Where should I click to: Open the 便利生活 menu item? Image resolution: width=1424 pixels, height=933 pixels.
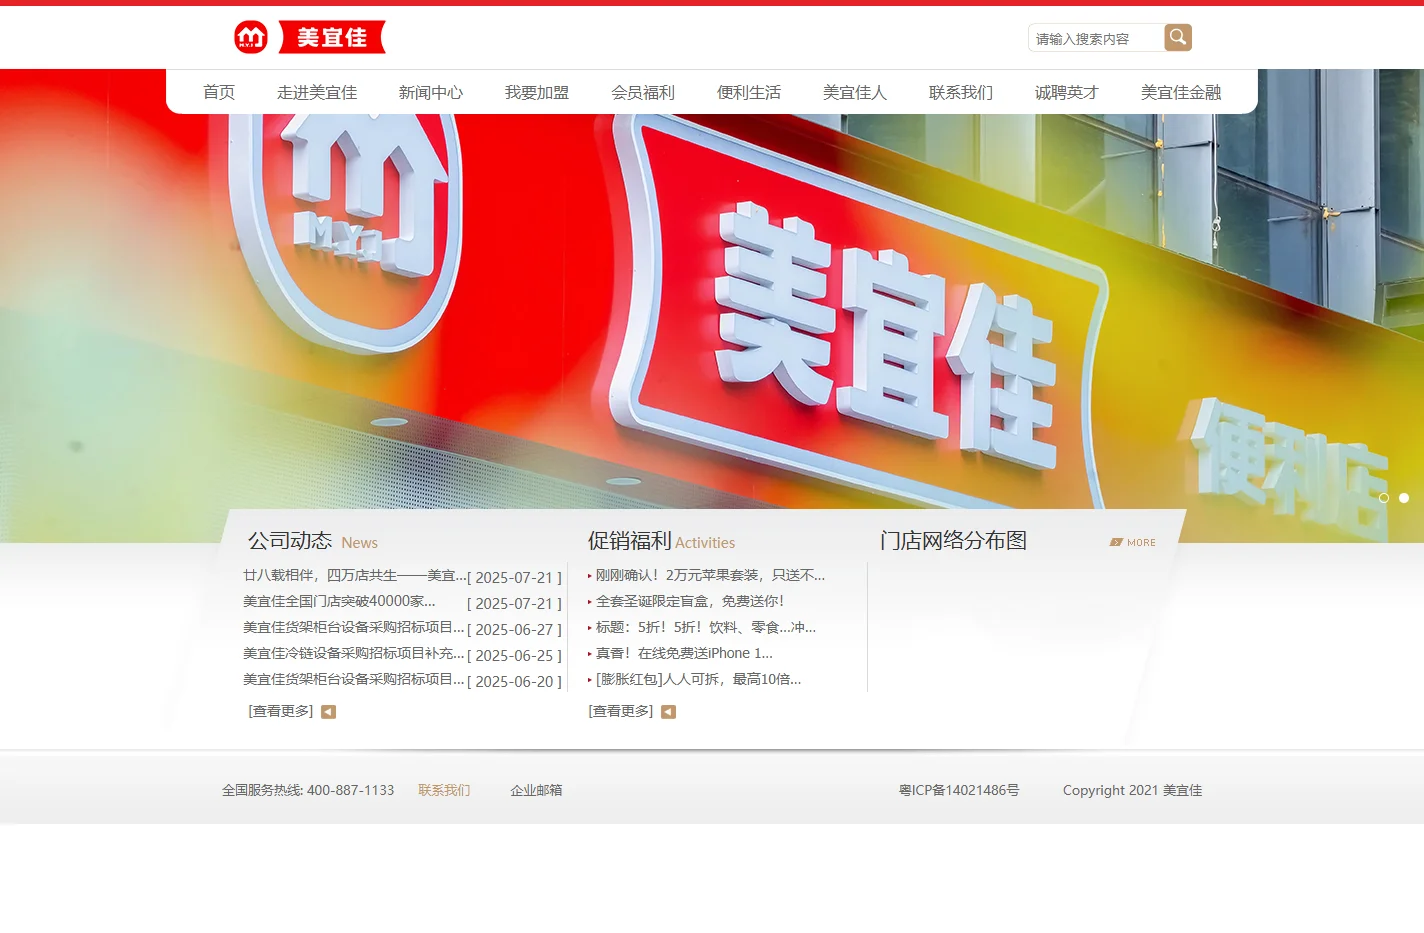(749, 92)
